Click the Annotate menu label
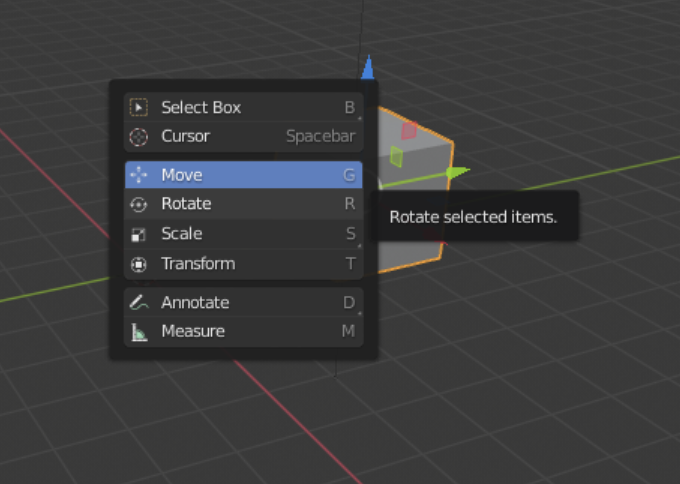 (195, 302)
